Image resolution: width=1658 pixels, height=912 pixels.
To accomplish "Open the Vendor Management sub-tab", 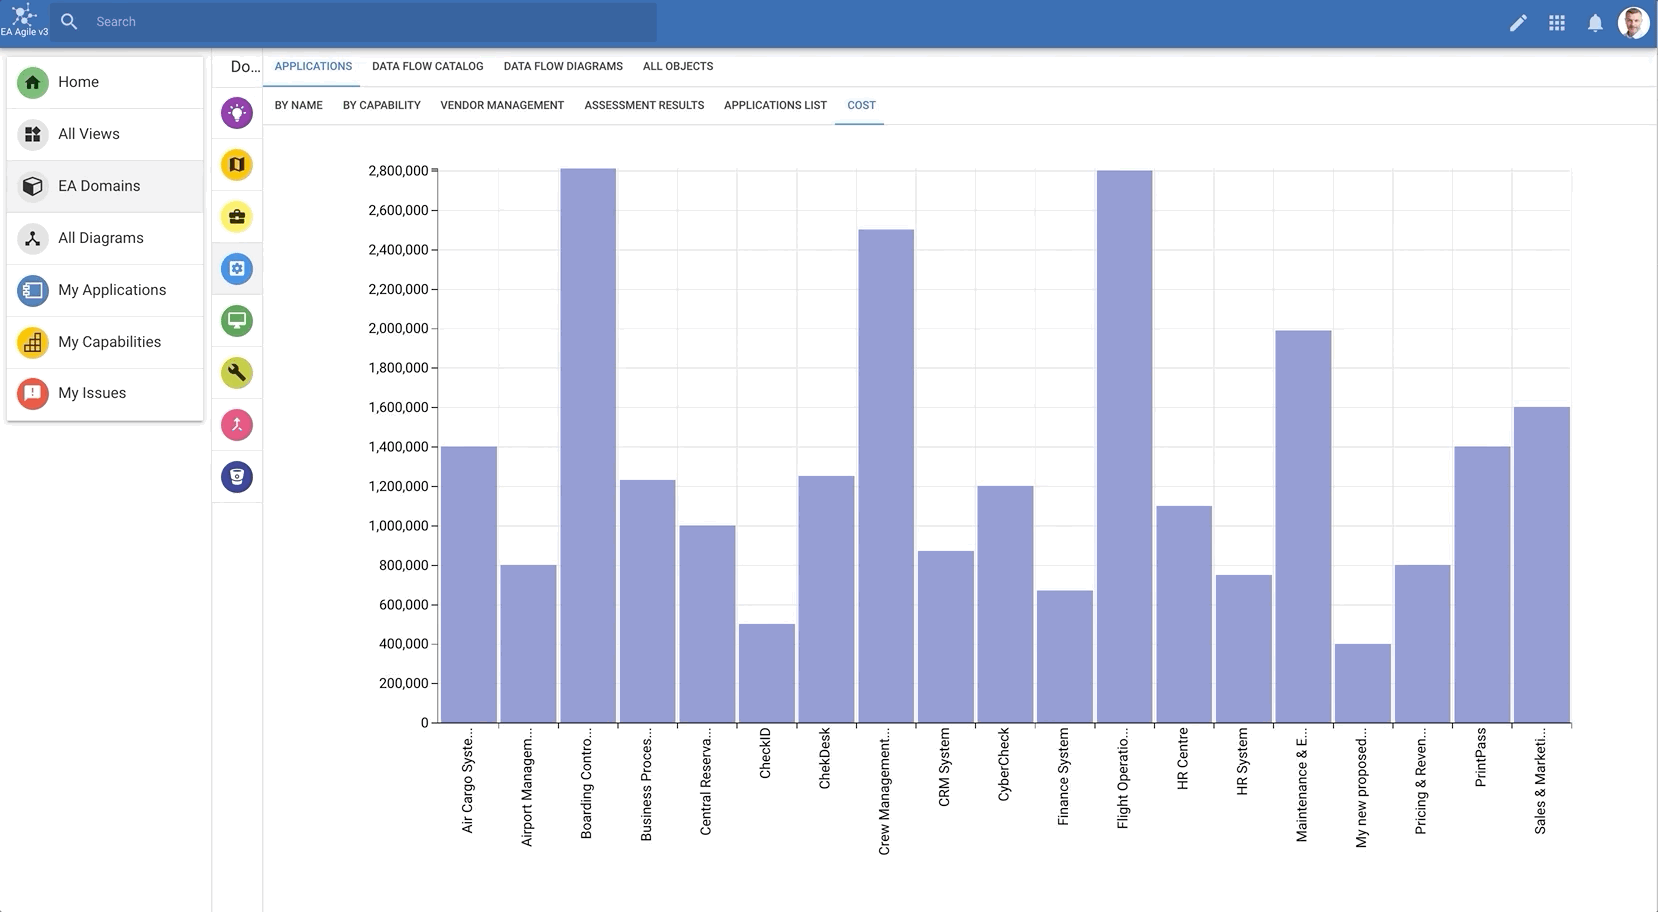I will click(x=502, y=105).
